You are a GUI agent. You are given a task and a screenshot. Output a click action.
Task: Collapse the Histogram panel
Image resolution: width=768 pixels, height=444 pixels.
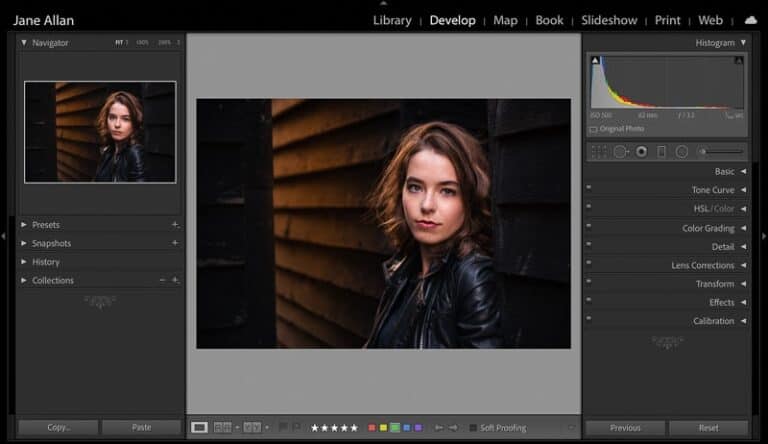click(743, 43)
